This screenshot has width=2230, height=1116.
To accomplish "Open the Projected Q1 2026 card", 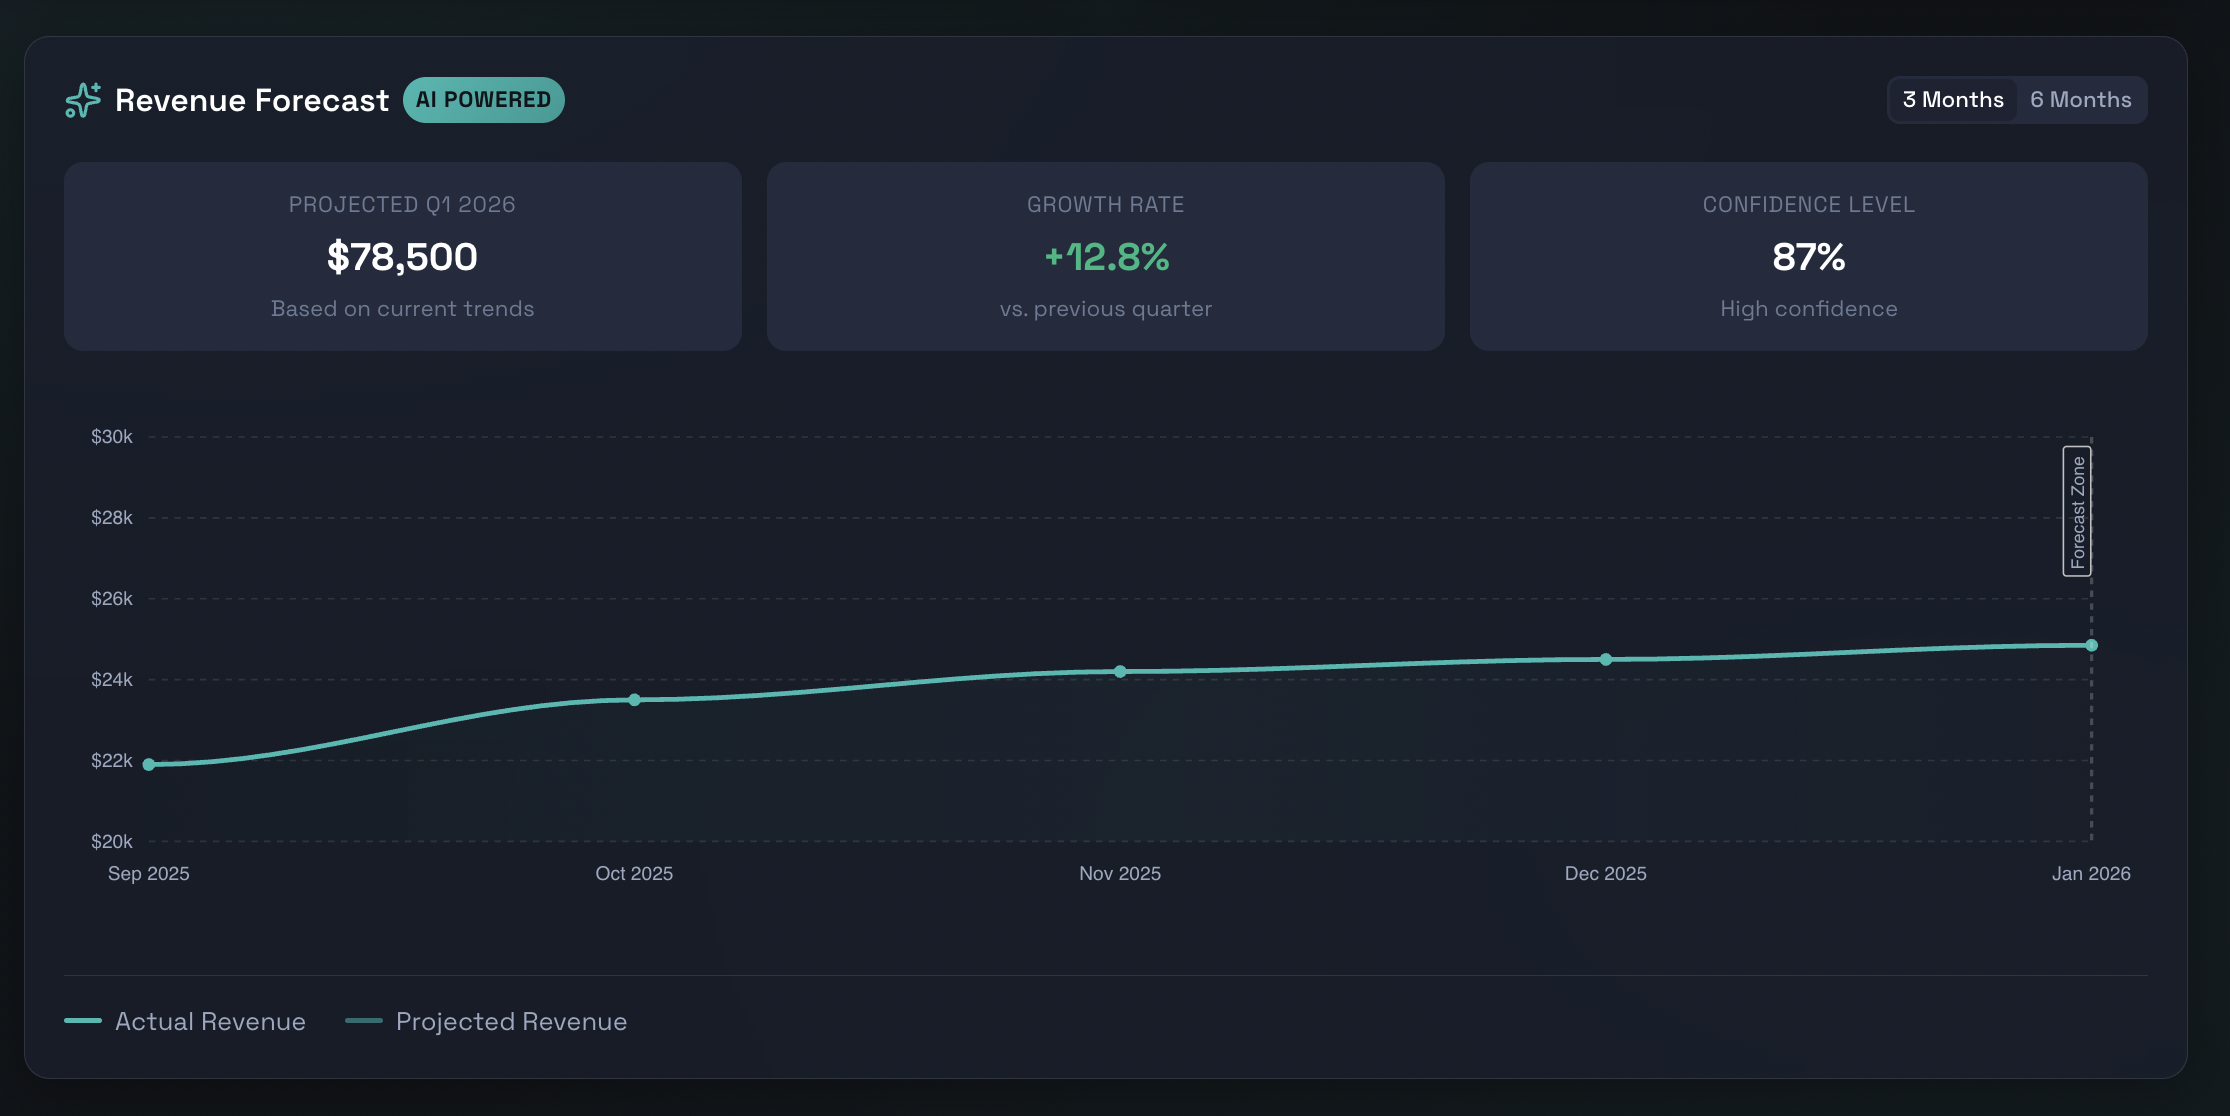I will pos(402,204).
